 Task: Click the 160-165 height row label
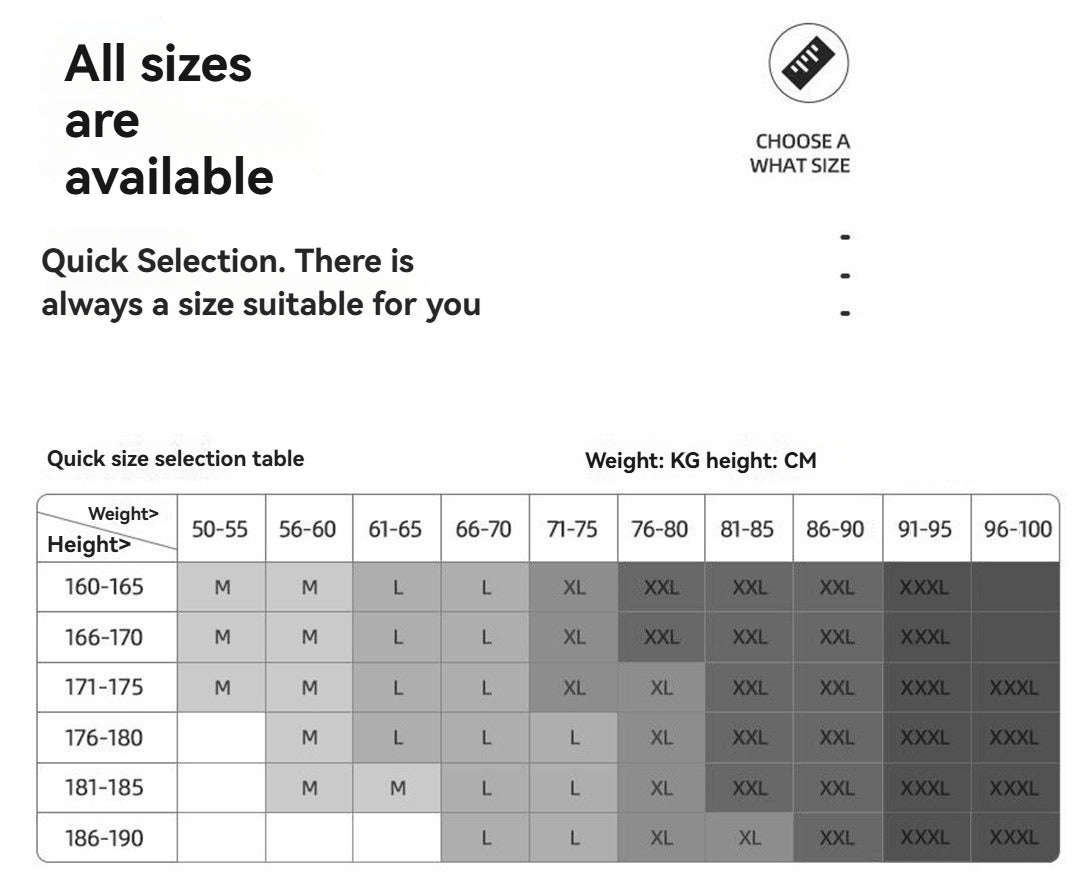click(104, 587)
